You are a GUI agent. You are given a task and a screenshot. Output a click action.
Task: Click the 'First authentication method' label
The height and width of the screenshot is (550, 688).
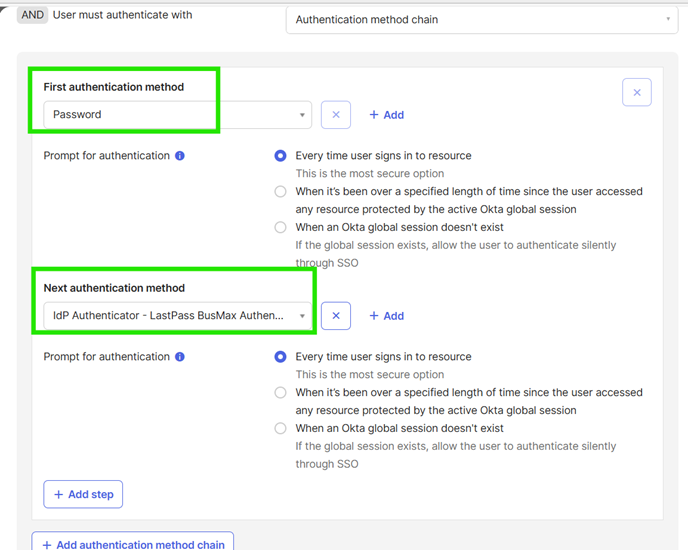[114, 87]
